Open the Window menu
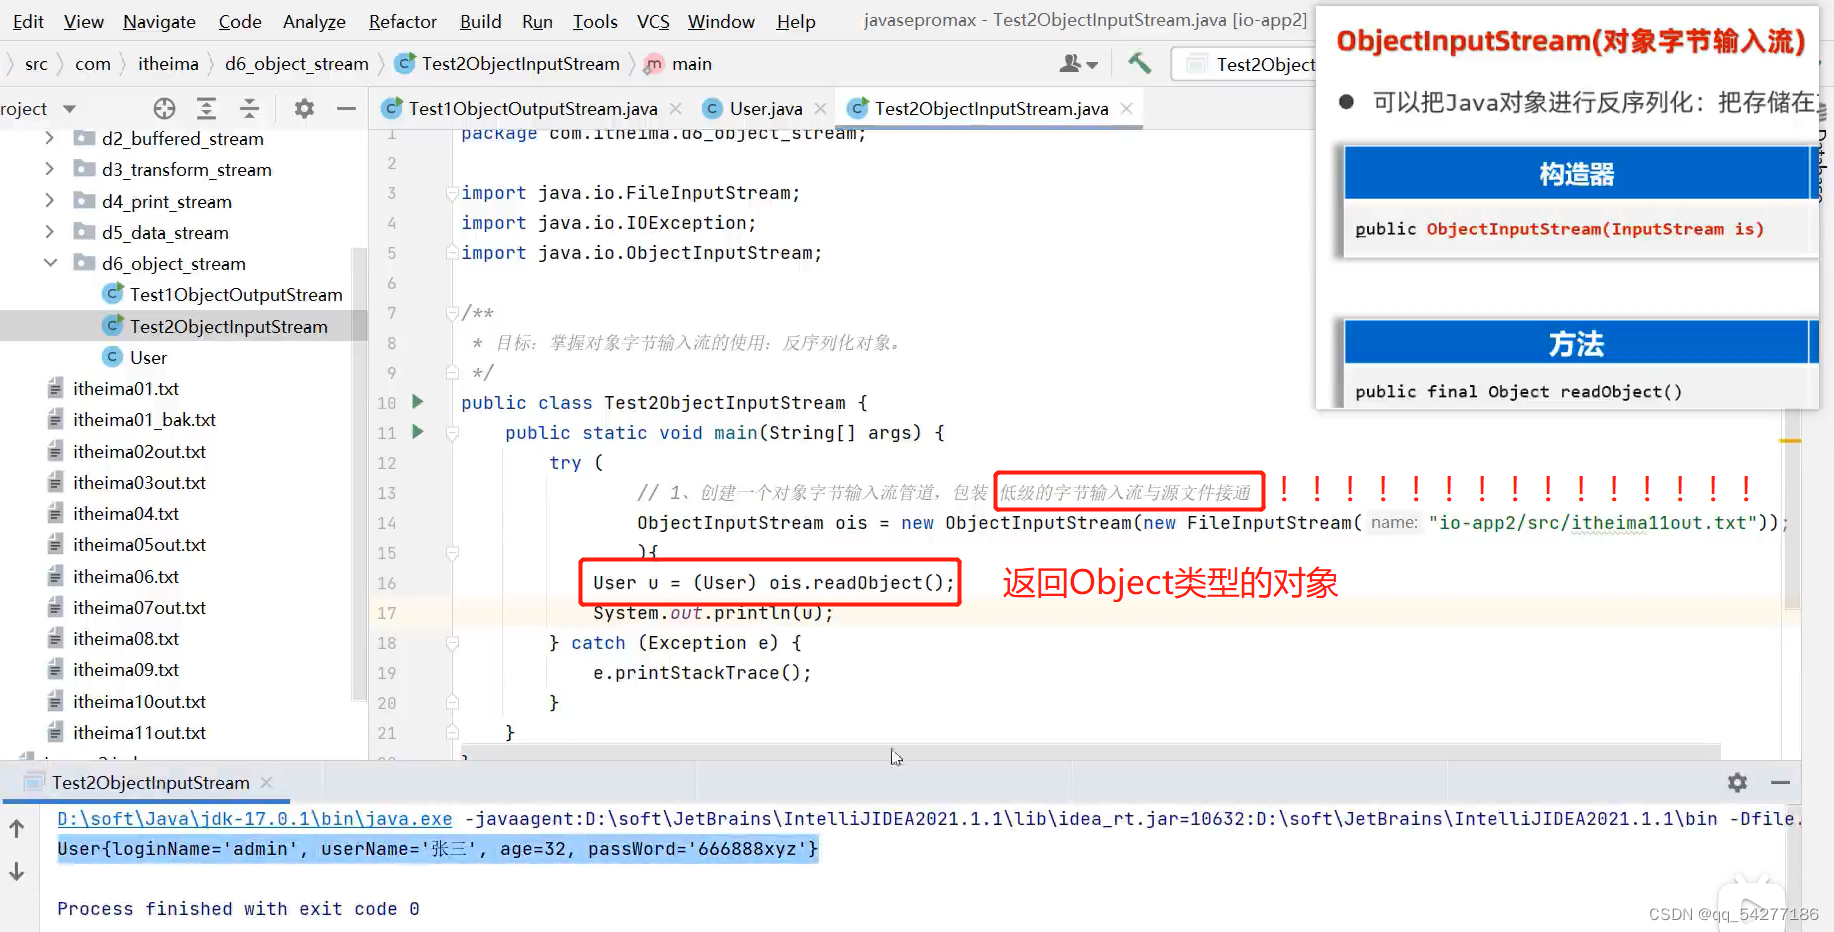The height and width of the screenshot is (932, 1834). (x=721, y=21)
